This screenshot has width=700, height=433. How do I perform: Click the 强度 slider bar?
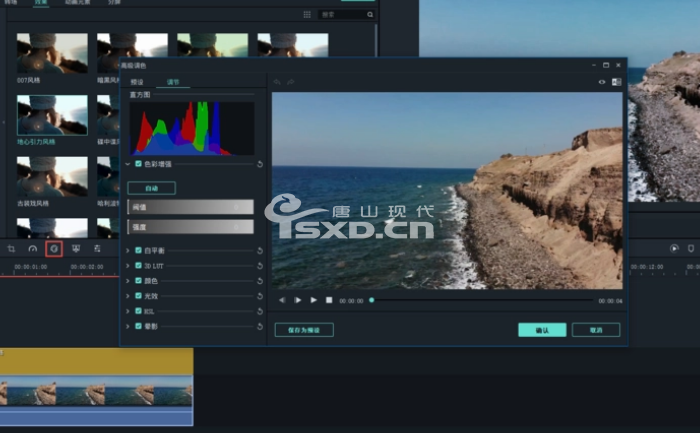(x=191, y=227)
